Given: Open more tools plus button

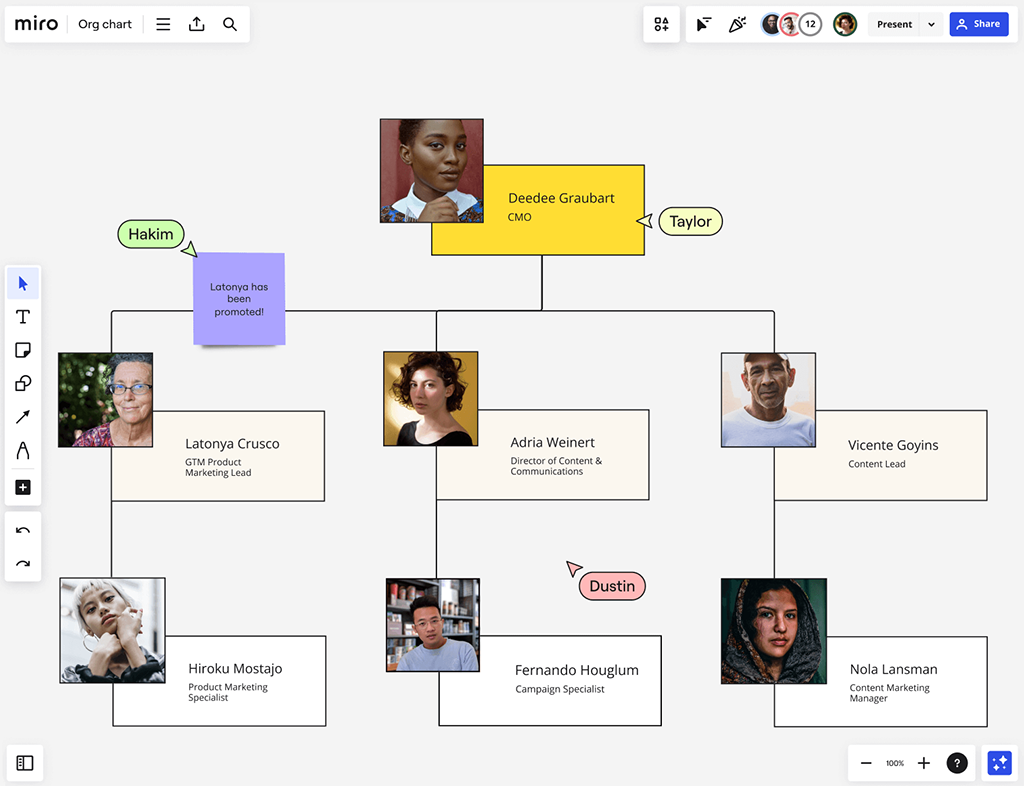Looking at the screenshot, I should coord(23,487).
